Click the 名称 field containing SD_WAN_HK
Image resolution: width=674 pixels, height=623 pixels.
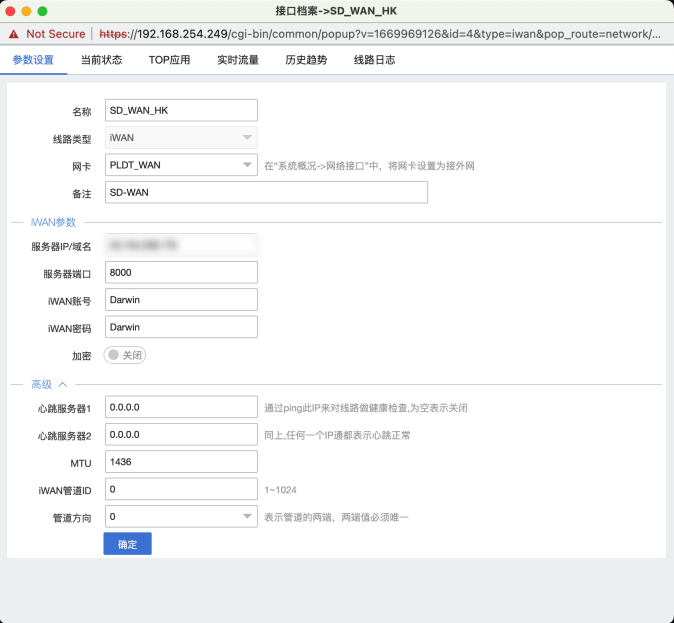click(181, 110)
